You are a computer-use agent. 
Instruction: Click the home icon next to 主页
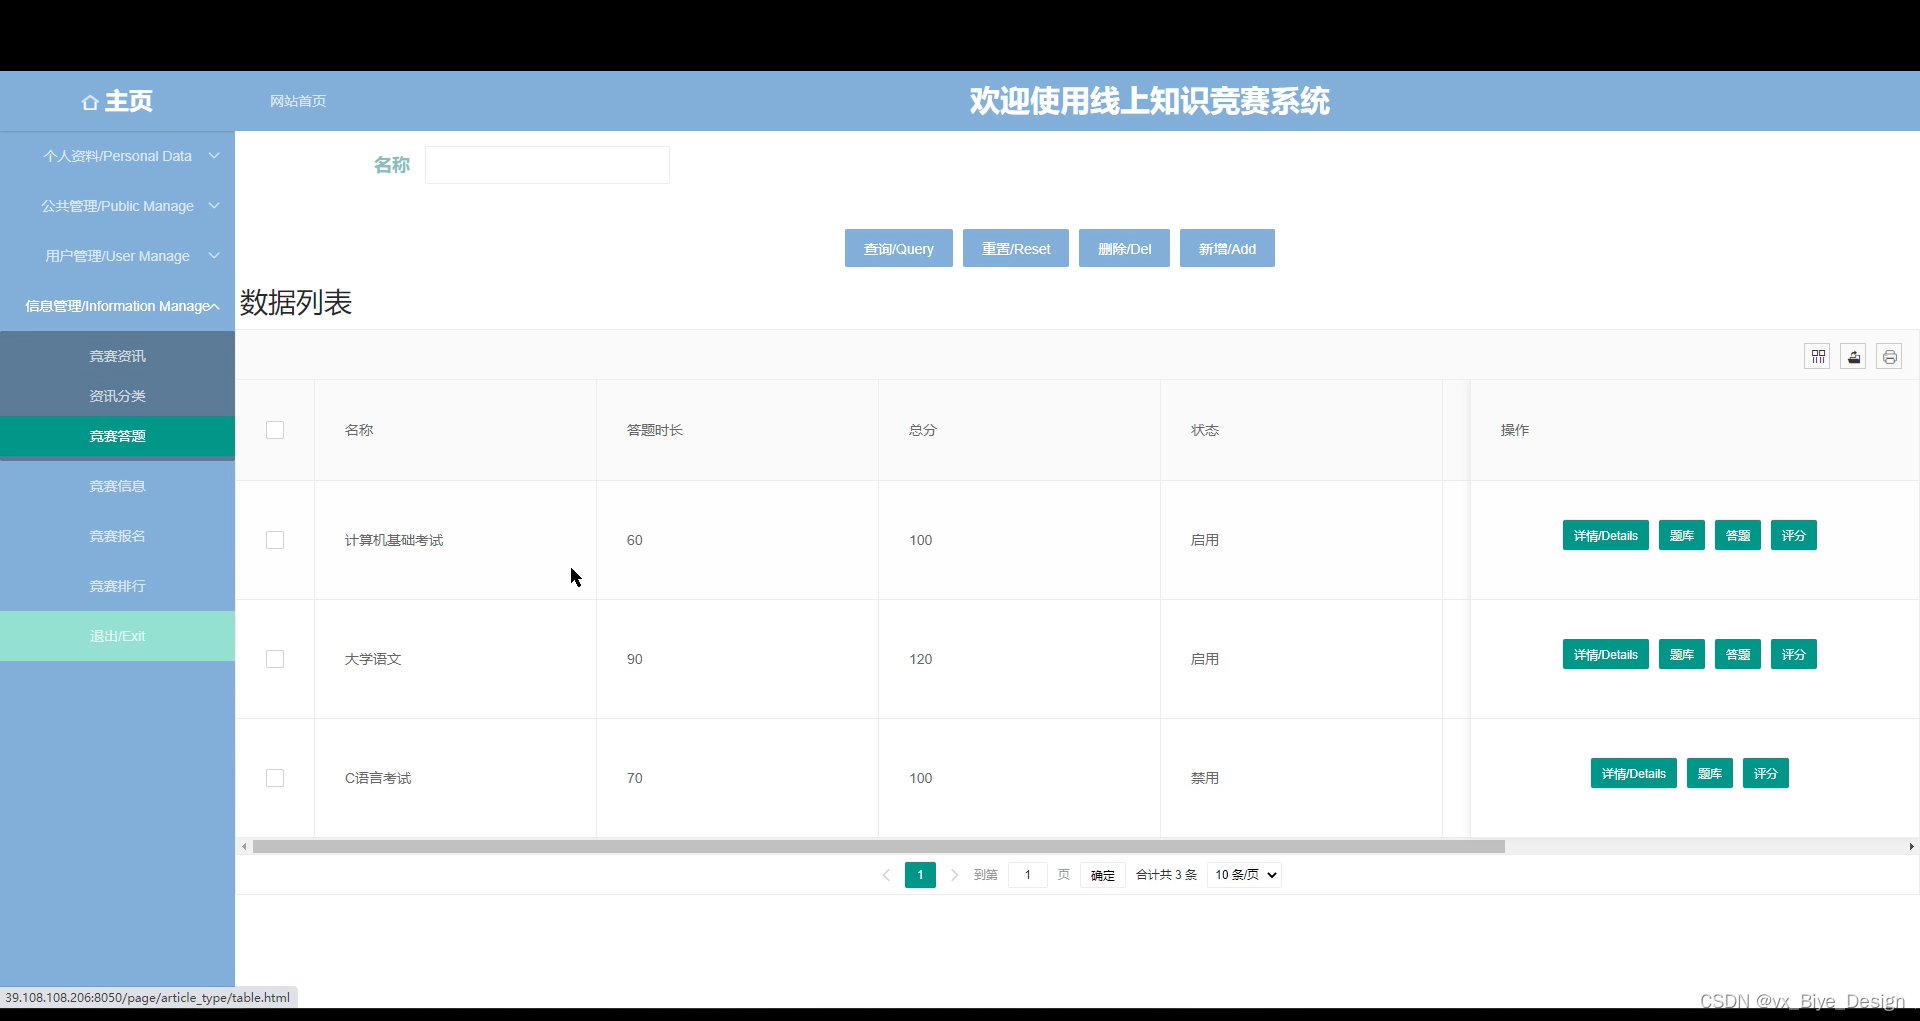[x=90, y=100]
